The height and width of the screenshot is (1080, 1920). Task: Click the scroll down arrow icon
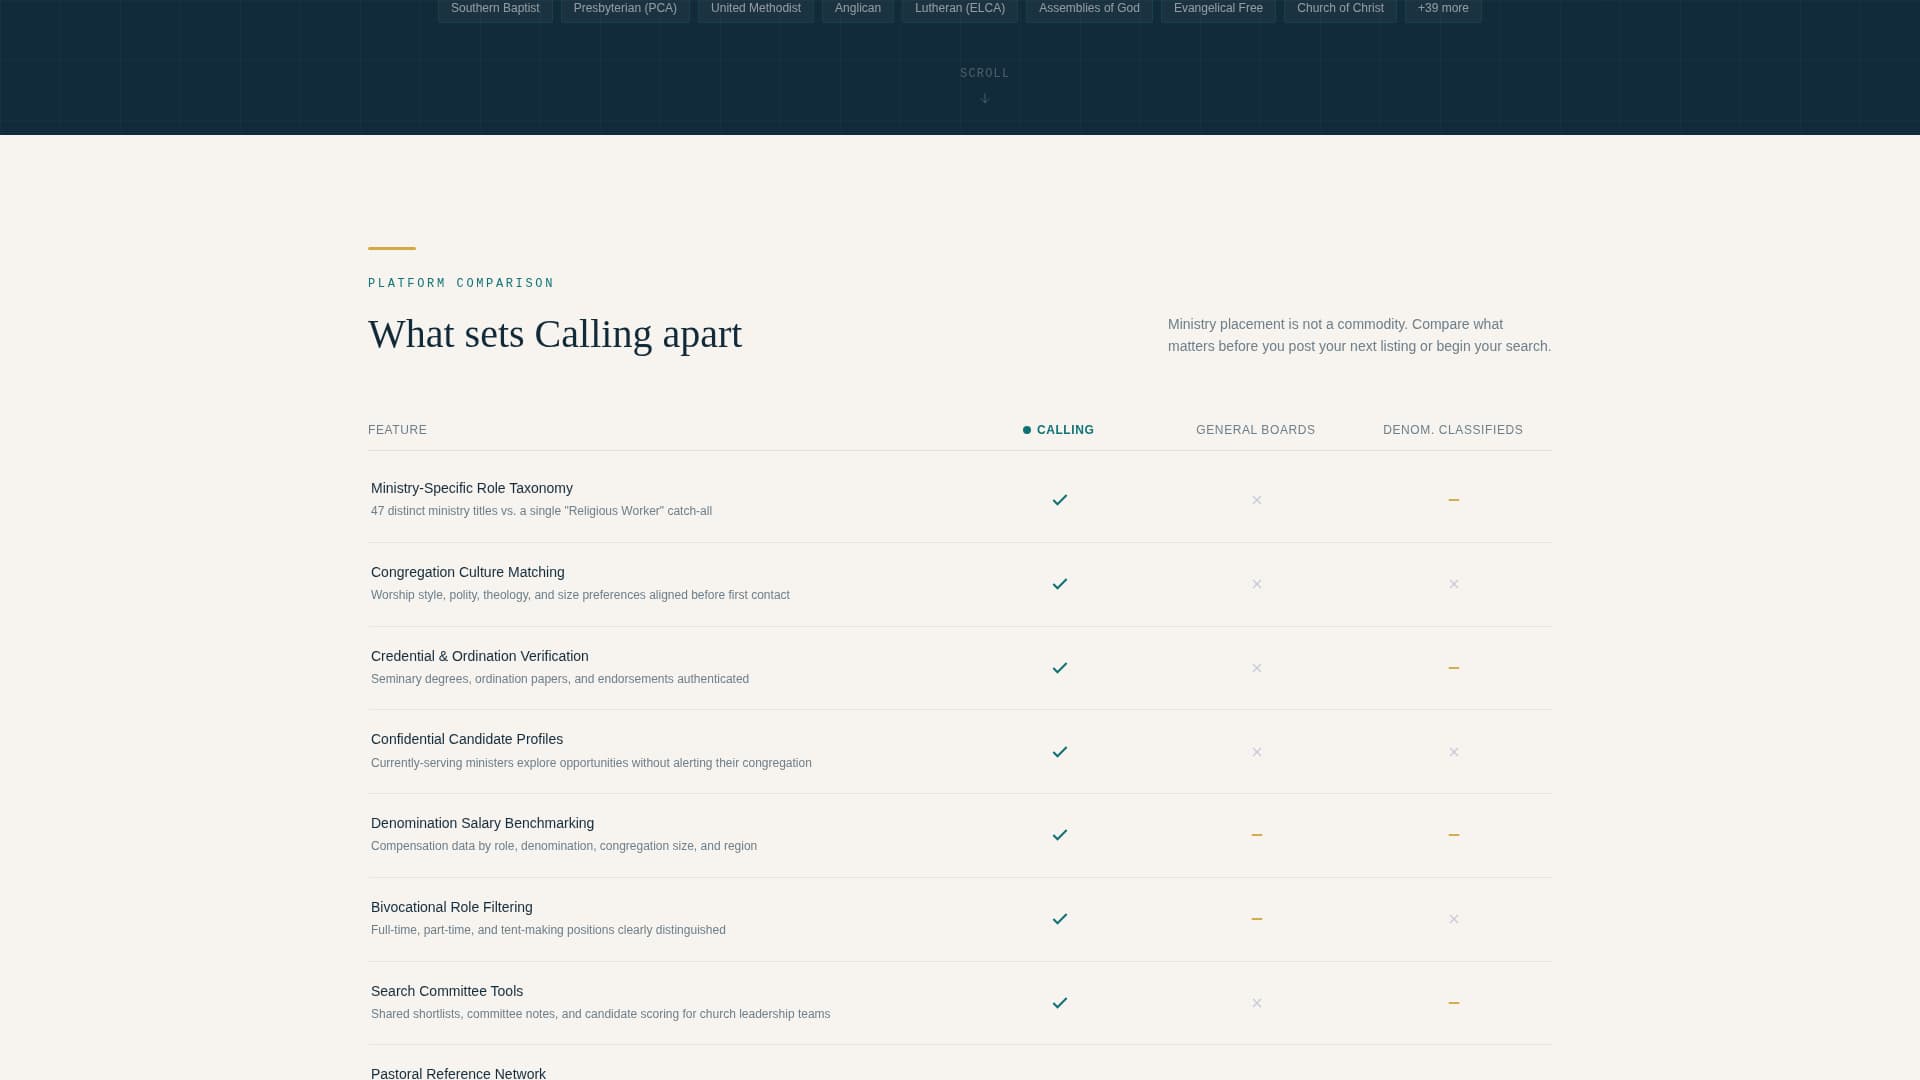tap(985, 98)
